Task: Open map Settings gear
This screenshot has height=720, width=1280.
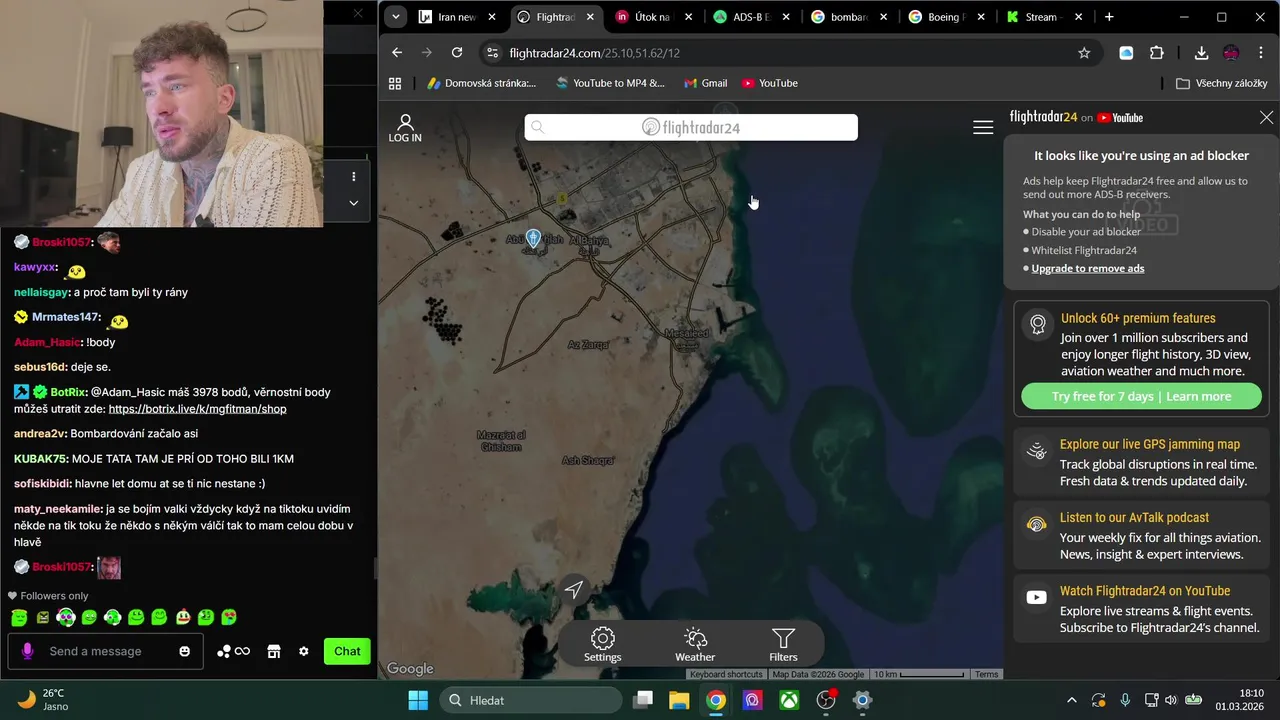Action: coord(602,644)
